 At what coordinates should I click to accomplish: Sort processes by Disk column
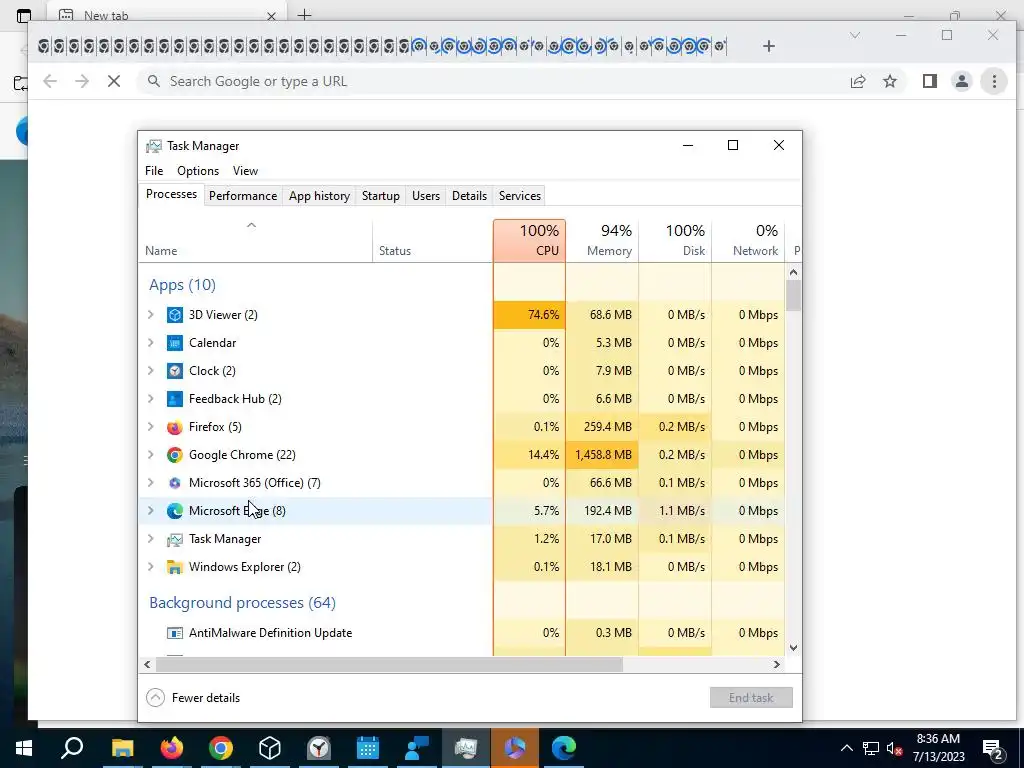pos(675,241)
